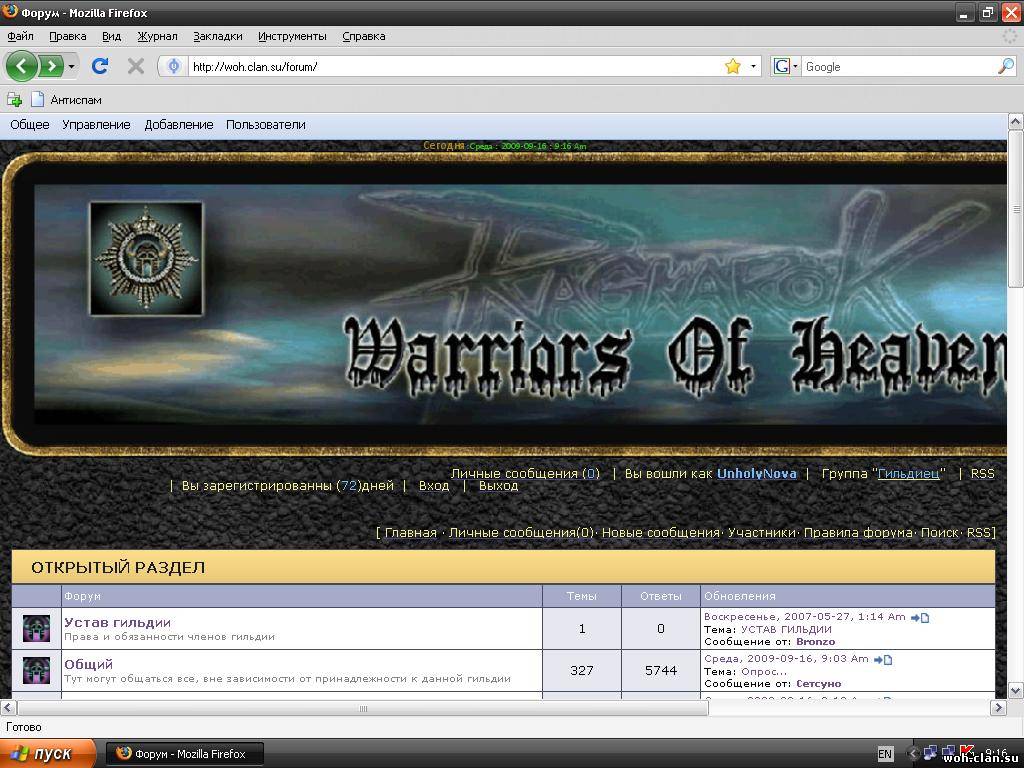
Task: Click the Windows пуск start button
Action: point(48,754)
